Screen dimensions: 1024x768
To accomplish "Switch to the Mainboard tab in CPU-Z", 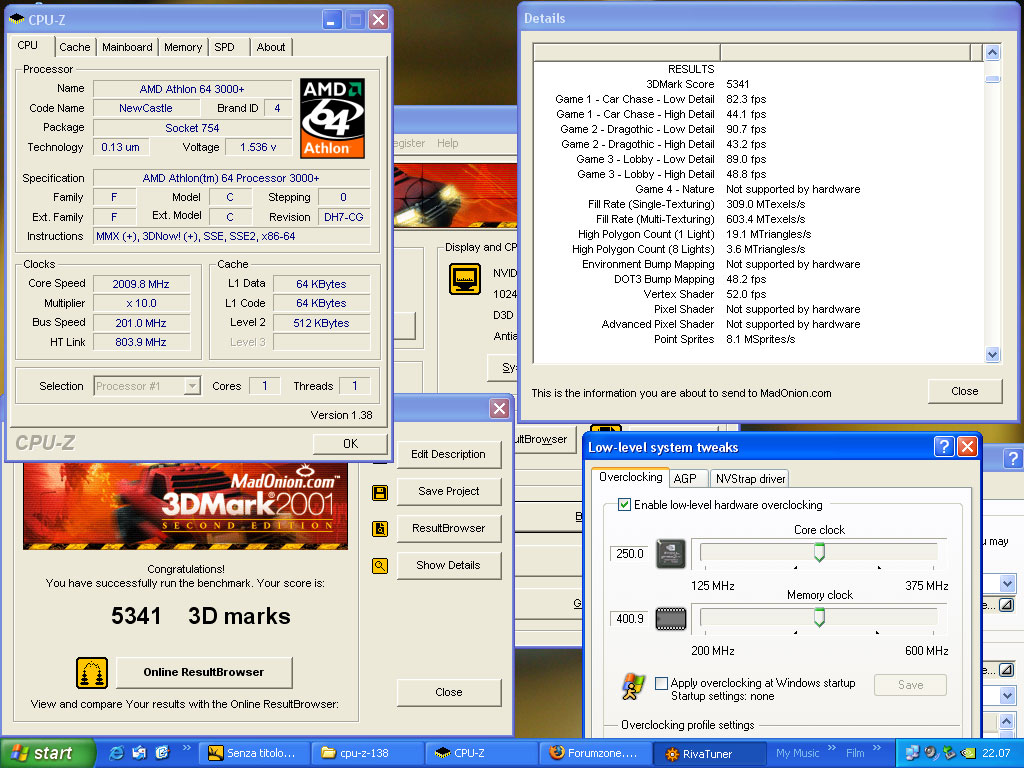I will click(128, 47).
